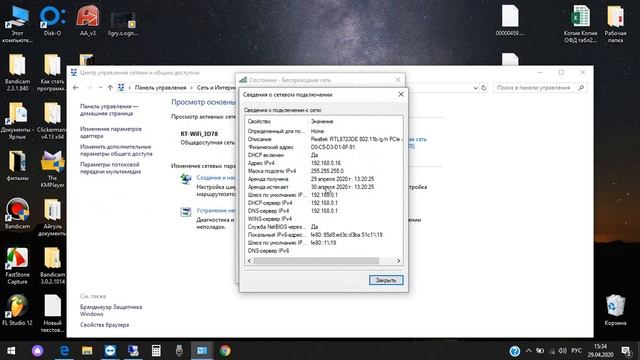Click the РУС language indicator
Image resolution: width=640 pixels, height=360 pixels.
[x=576, y=351]
